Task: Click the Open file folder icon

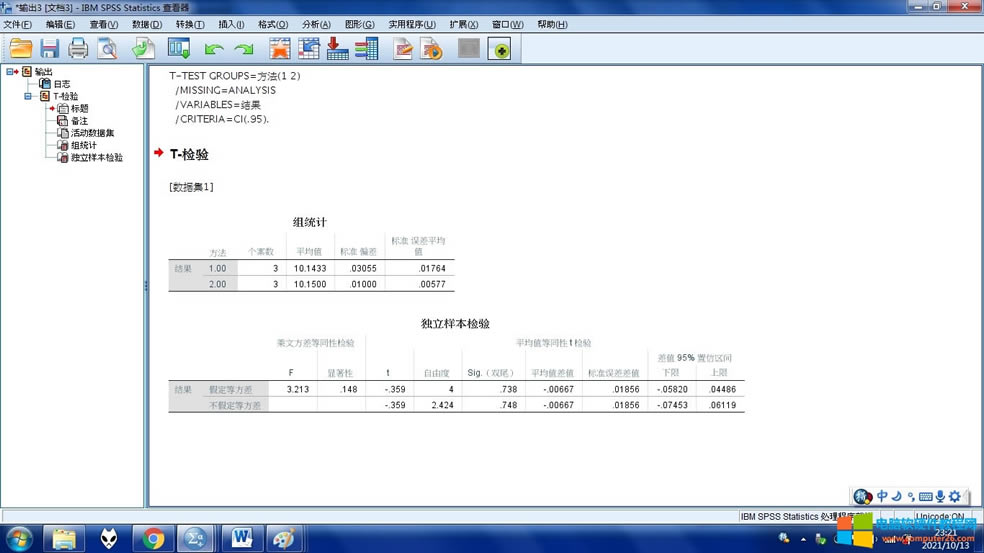Action: [x=21, y=48]
